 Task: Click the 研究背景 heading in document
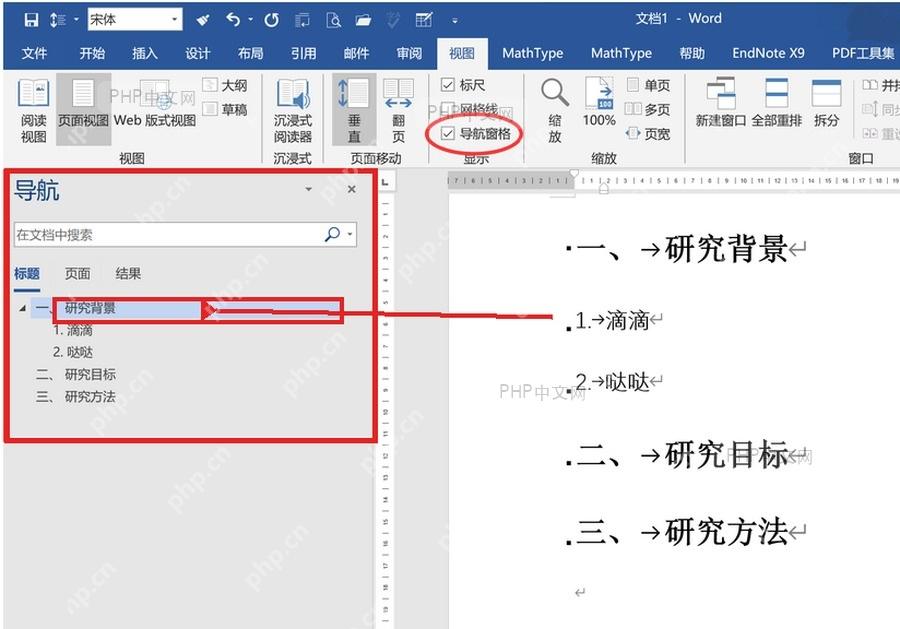pyautogui.click(x=726, y=249)
